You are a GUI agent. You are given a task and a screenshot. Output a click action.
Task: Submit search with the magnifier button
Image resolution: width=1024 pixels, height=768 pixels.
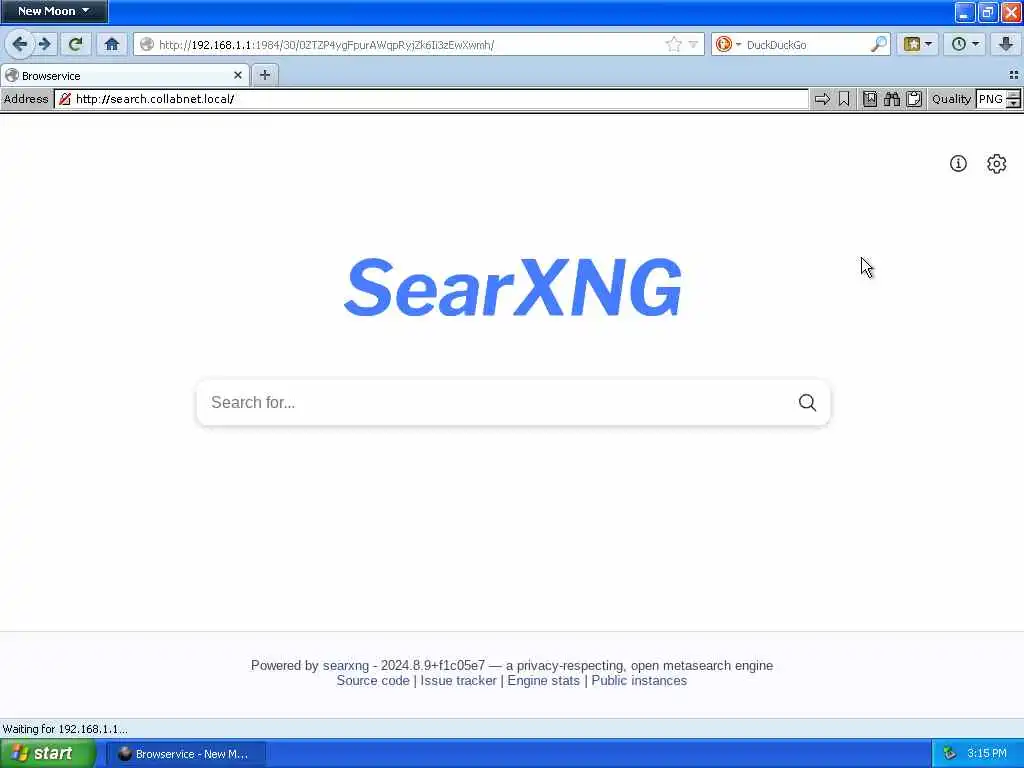click(x=808, y=402)
